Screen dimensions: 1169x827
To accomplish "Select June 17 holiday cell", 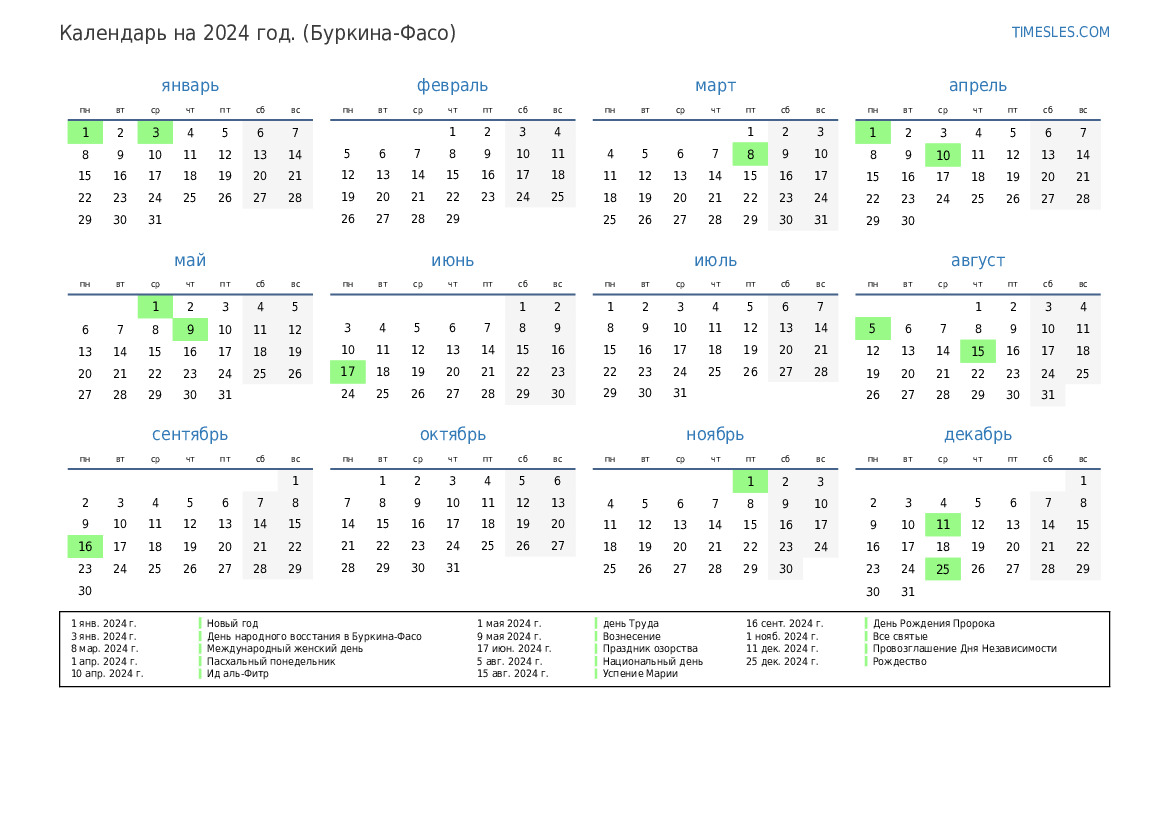I will point(348,372).
